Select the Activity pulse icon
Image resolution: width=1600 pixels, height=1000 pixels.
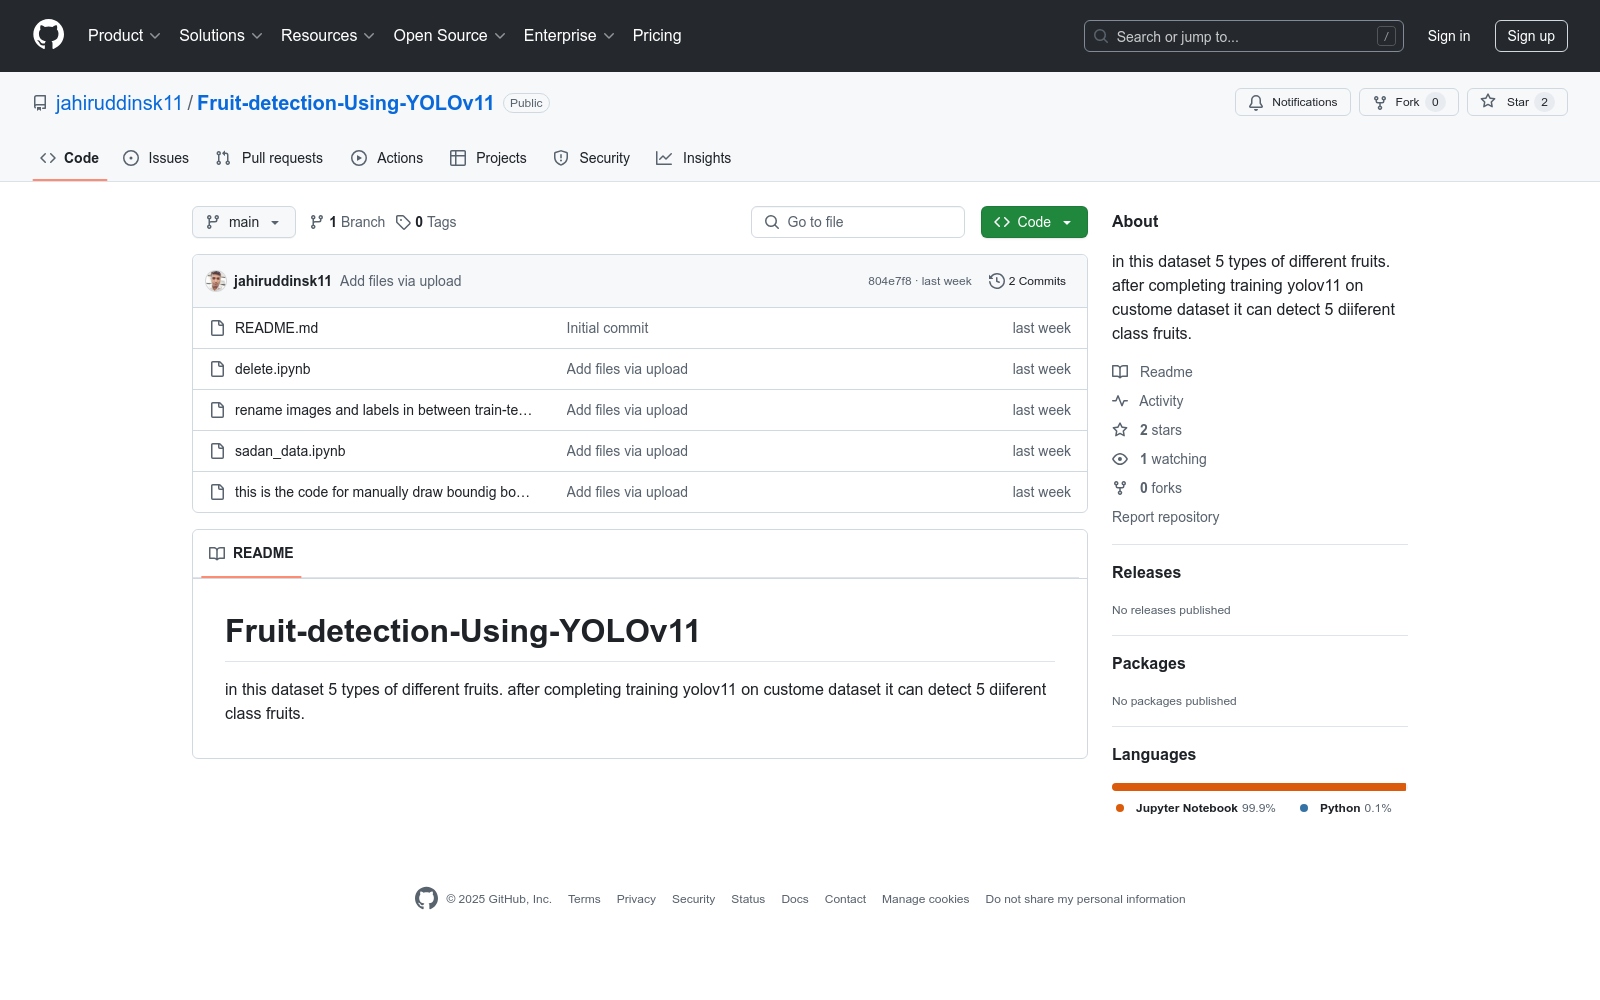click(1120, 401)
